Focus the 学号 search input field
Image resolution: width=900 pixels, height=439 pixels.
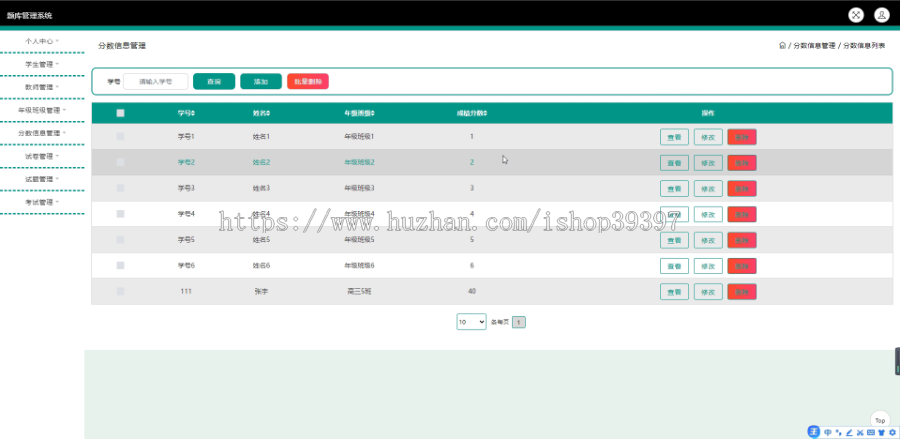tap(156, 81)
